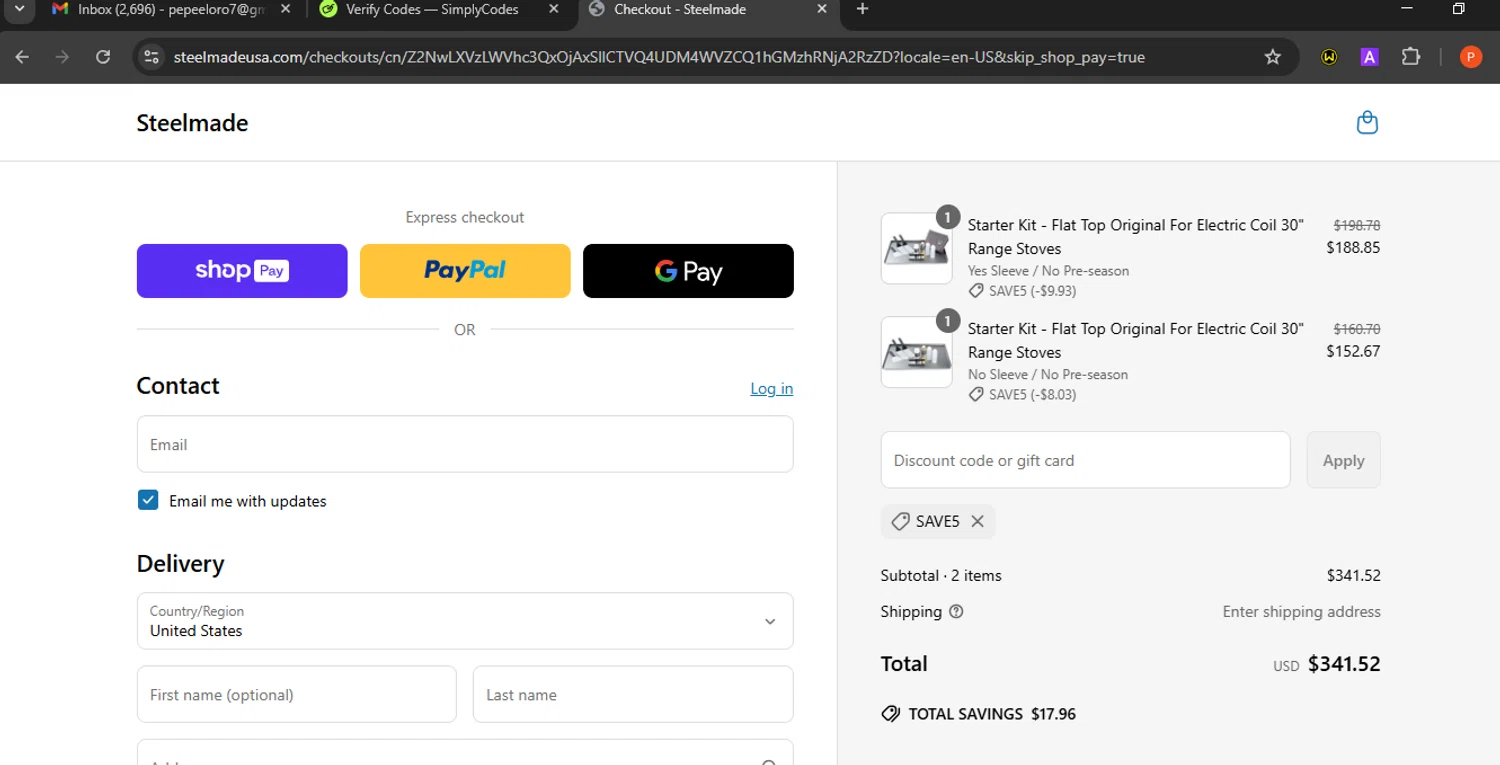The height and width of the screenshot is (765, 1500).
Task: Click the No Sleeve Starter Kit thumbnail
Action: click(x=917, y=352)
